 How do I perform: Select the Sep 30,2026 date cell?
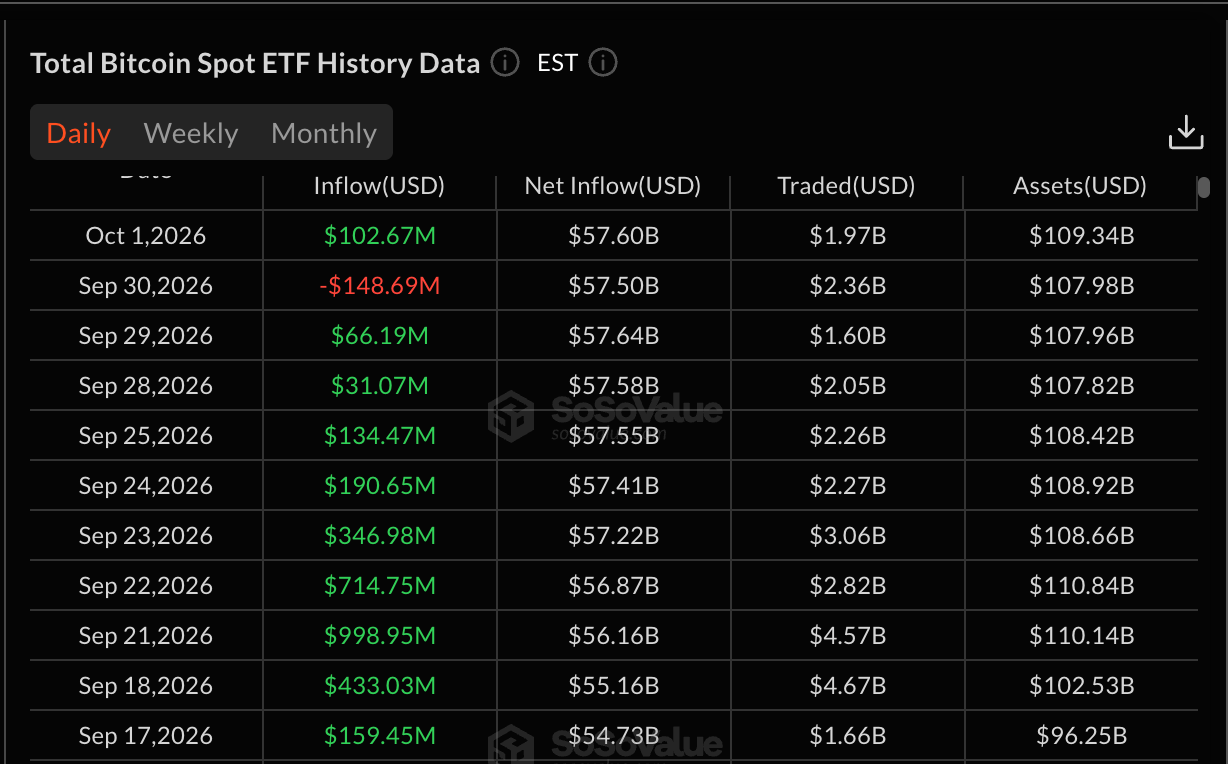(146, 286)
